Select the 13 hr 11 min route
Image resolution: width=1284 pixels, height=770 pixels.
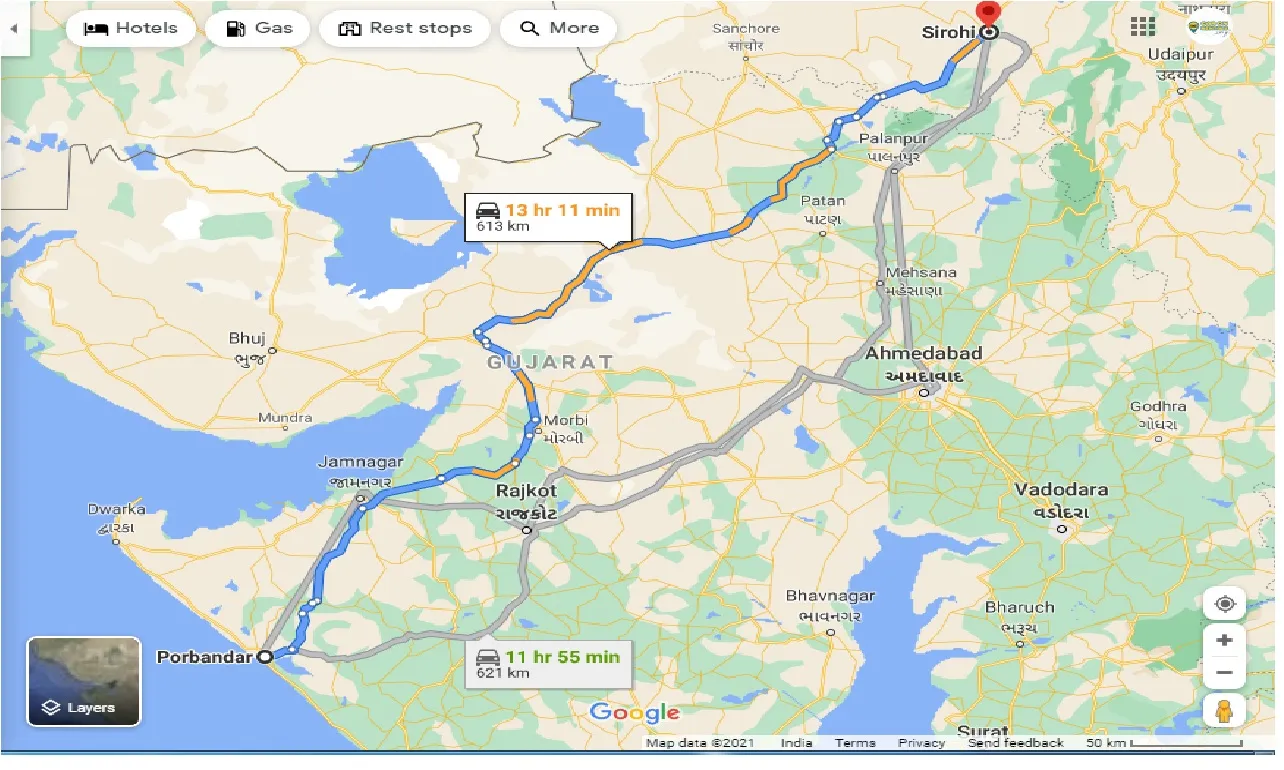549,217
